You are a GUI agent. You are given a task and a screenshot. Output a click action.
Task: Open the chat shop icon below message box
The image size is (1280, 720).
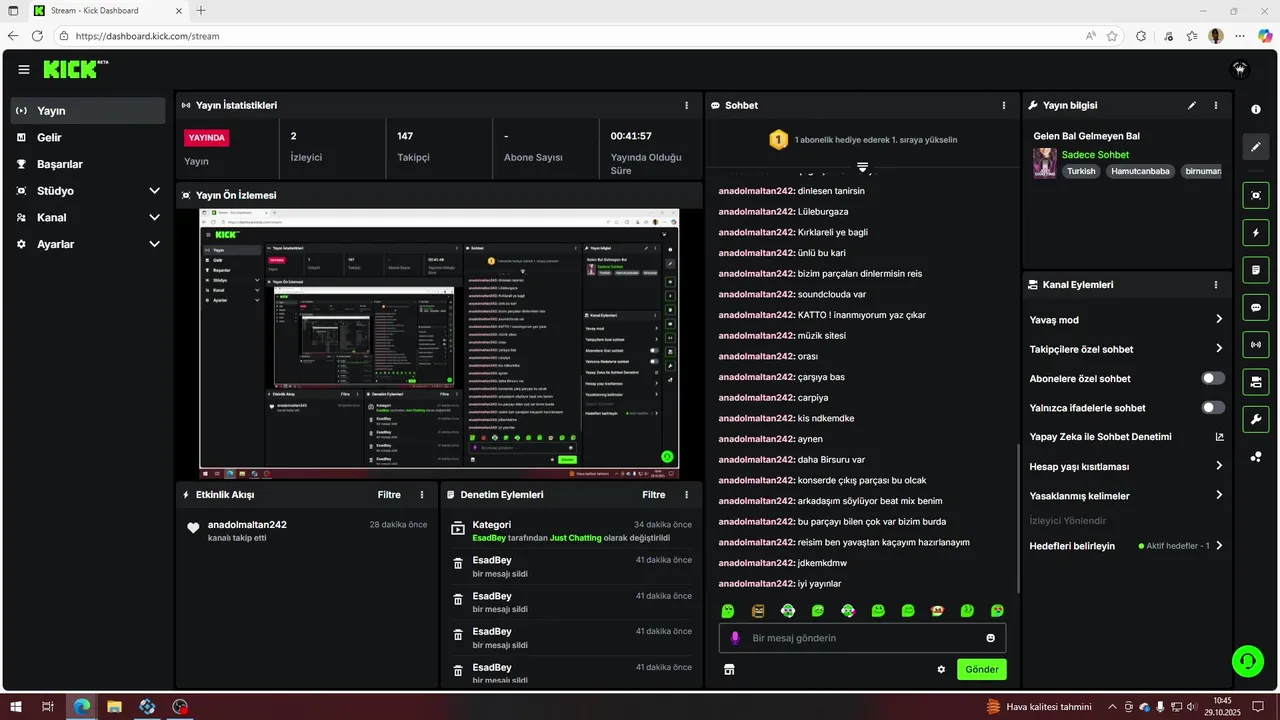tap(729, 669)
